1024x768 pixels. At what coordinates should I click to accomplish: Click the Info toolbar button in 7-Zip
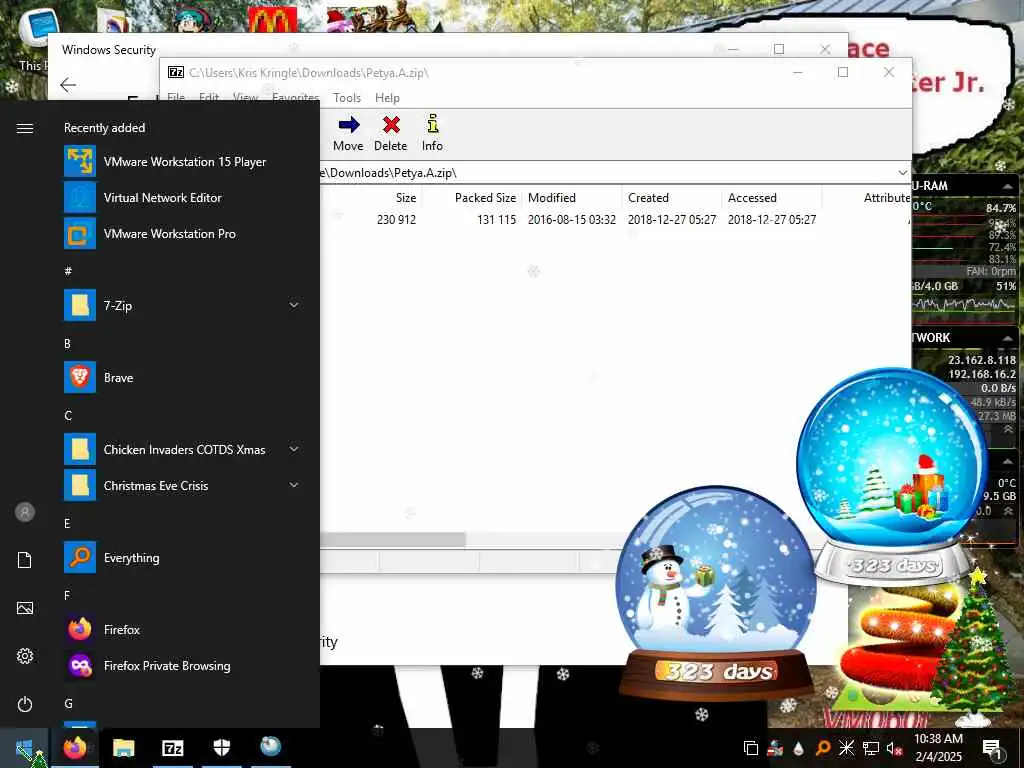tap(432, 133)
